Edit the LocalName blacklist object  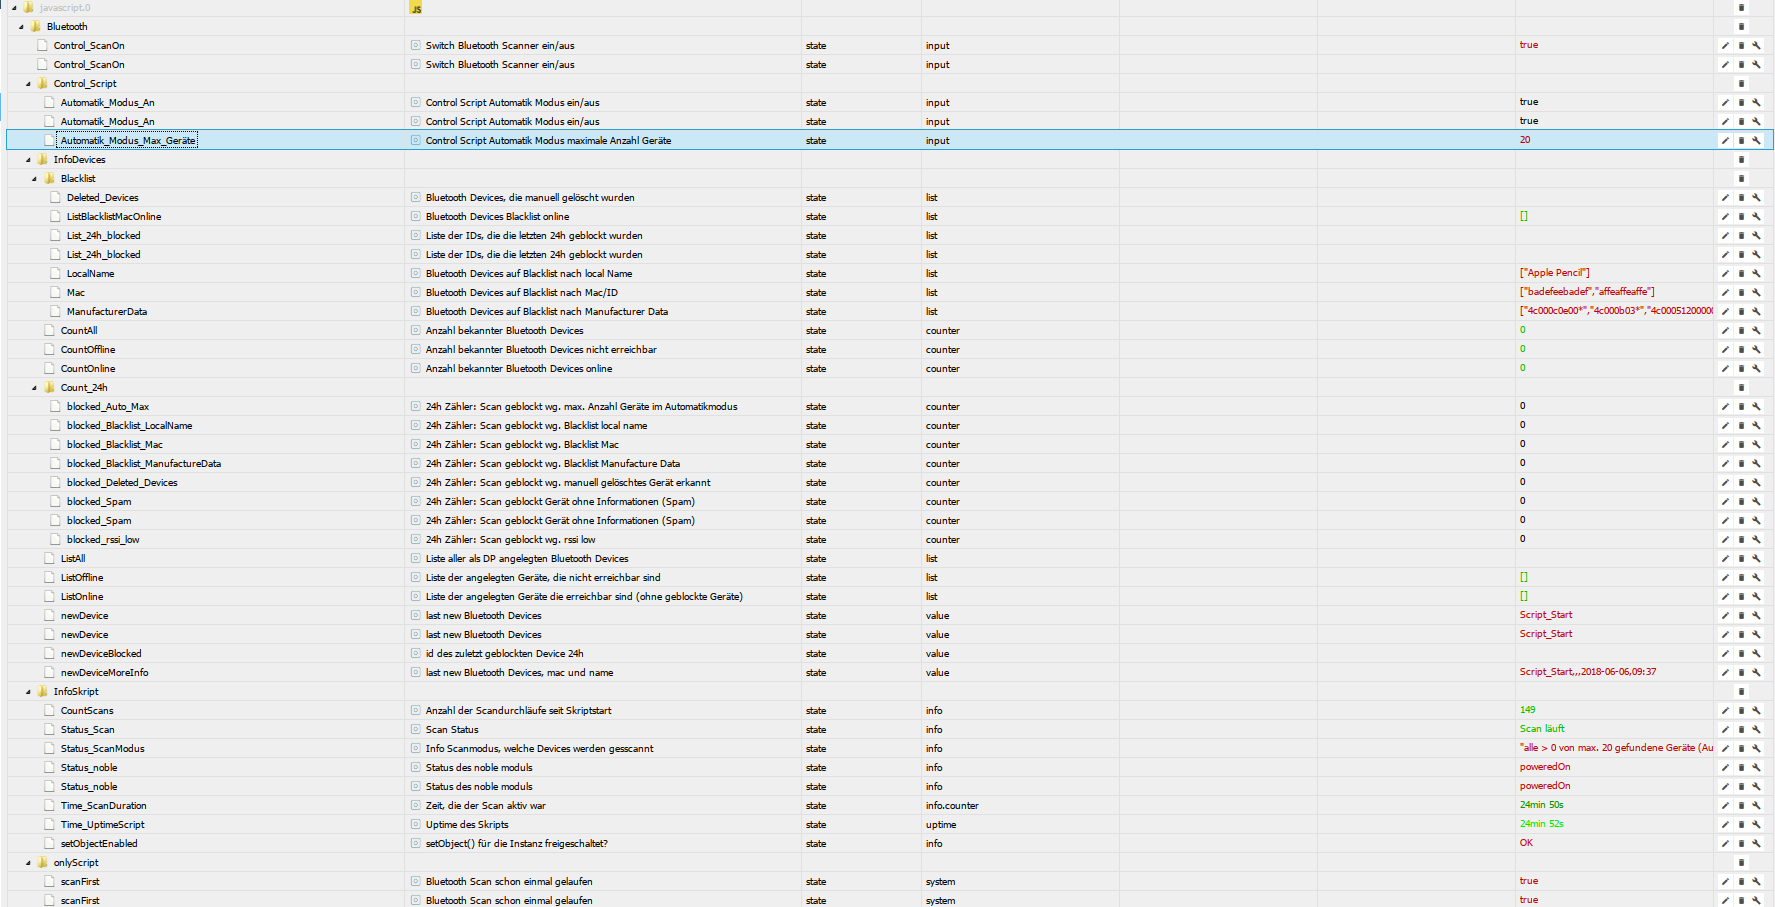1725,274
